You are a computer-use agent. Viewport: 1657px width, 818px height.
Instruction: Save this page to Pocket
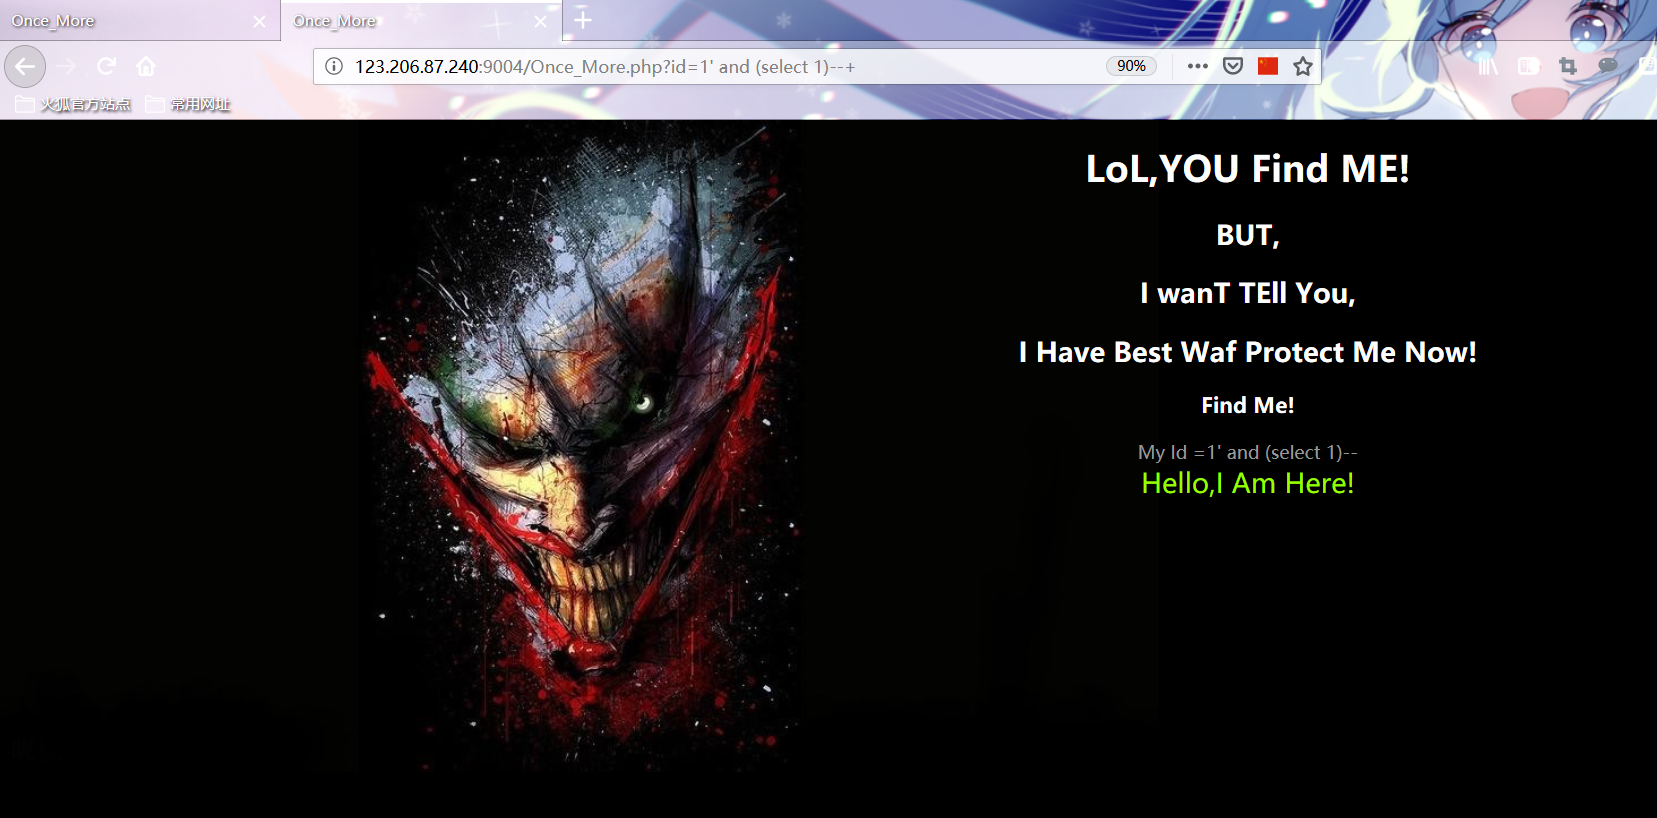[1233, 66]
